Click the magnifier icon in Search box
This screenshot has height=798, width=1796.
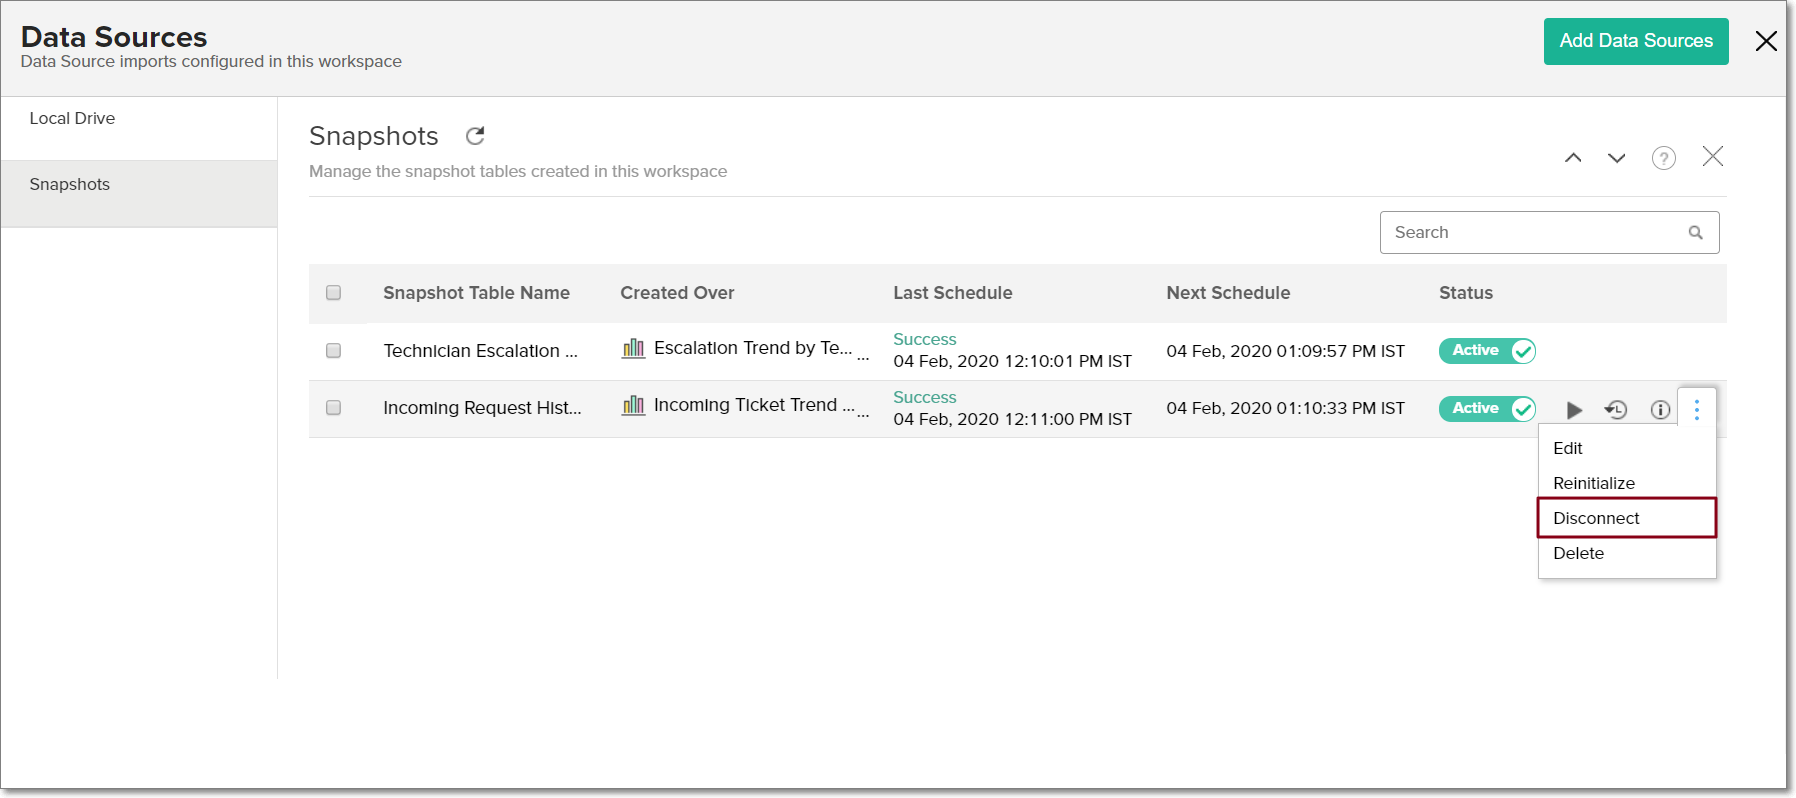point(1695,233)
